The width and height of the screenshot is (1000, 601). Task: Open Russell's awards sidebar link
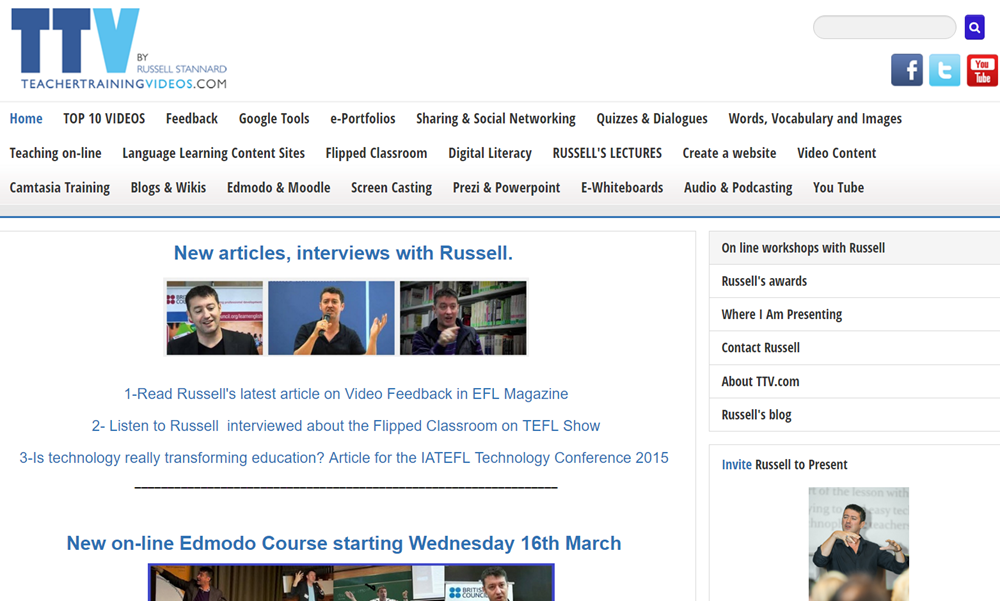coord(855,281)
